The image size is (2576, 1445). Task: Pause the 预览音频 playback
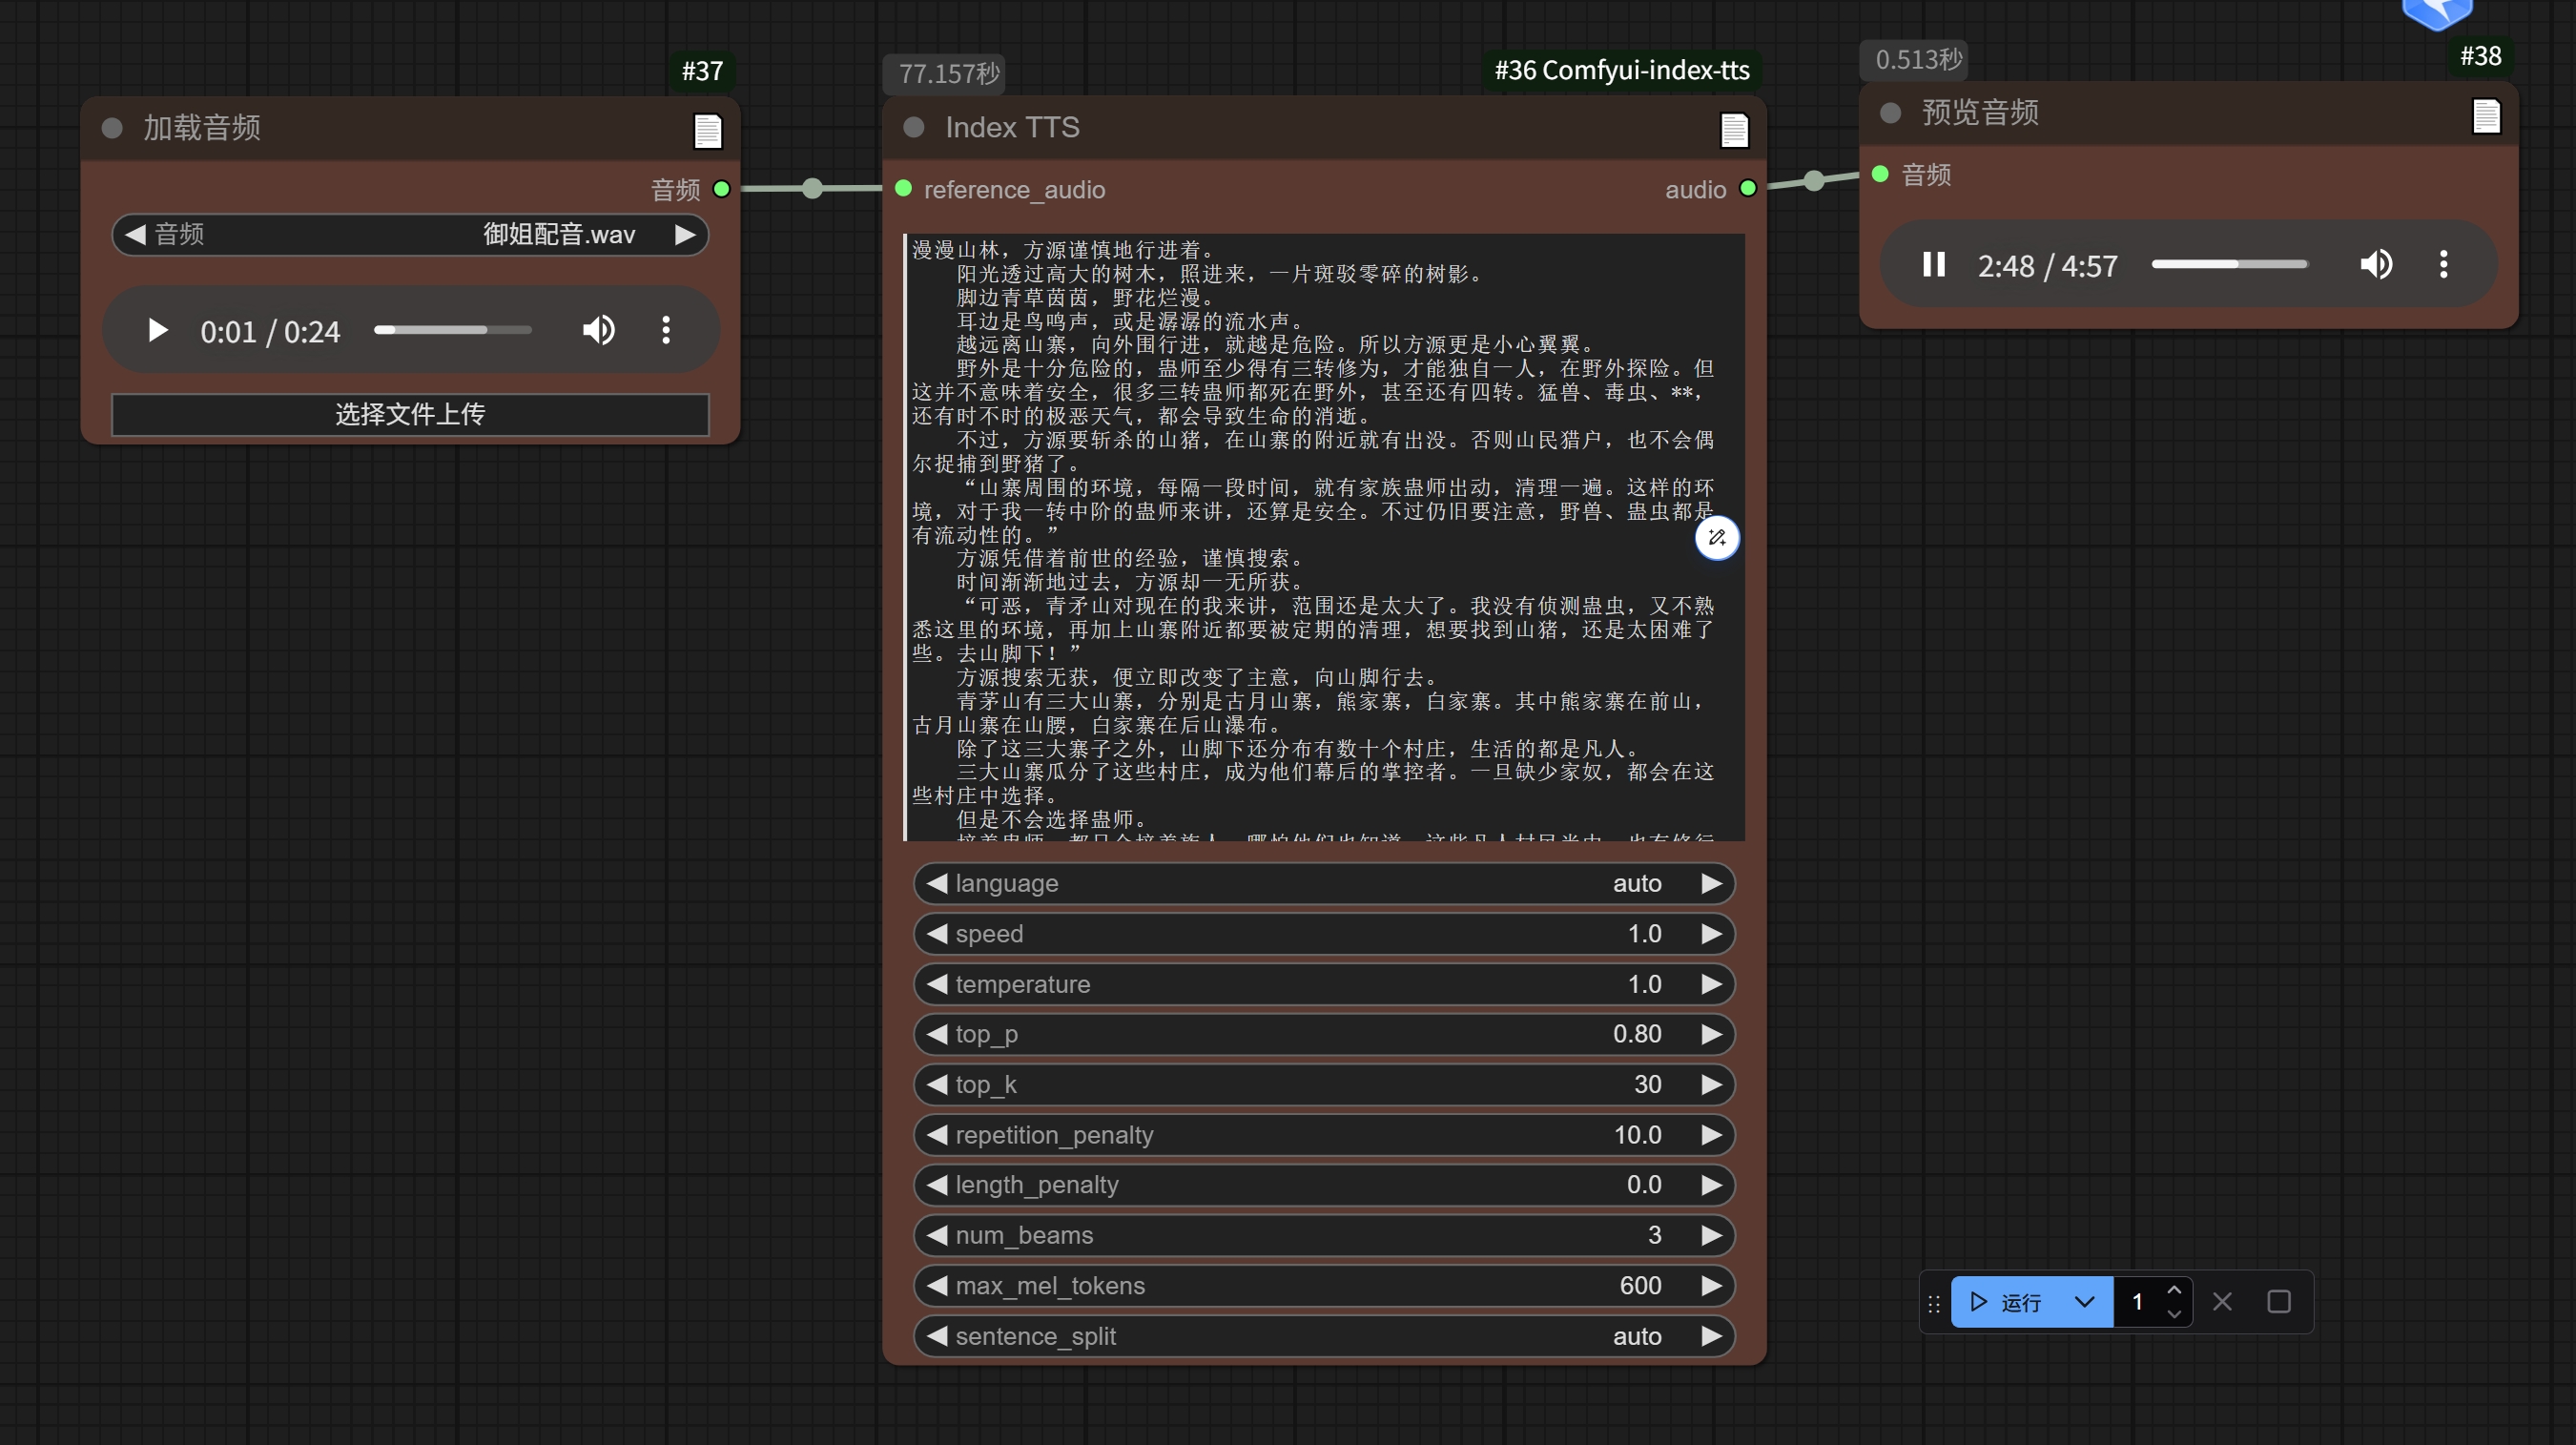1933,265
